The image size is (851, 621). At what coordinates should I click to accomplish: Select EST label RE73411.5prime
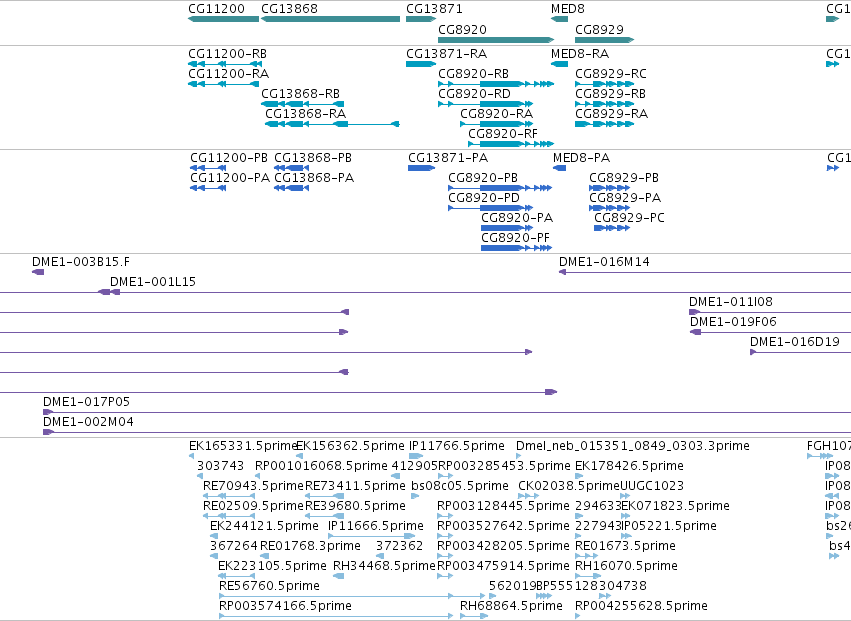[355, 486]
